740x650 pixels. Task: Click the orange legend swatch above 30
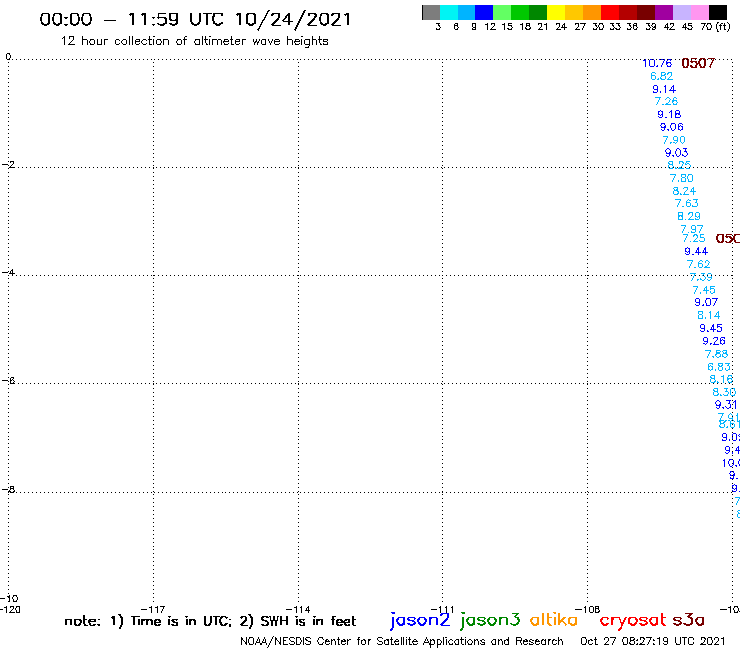click(592, 12)
